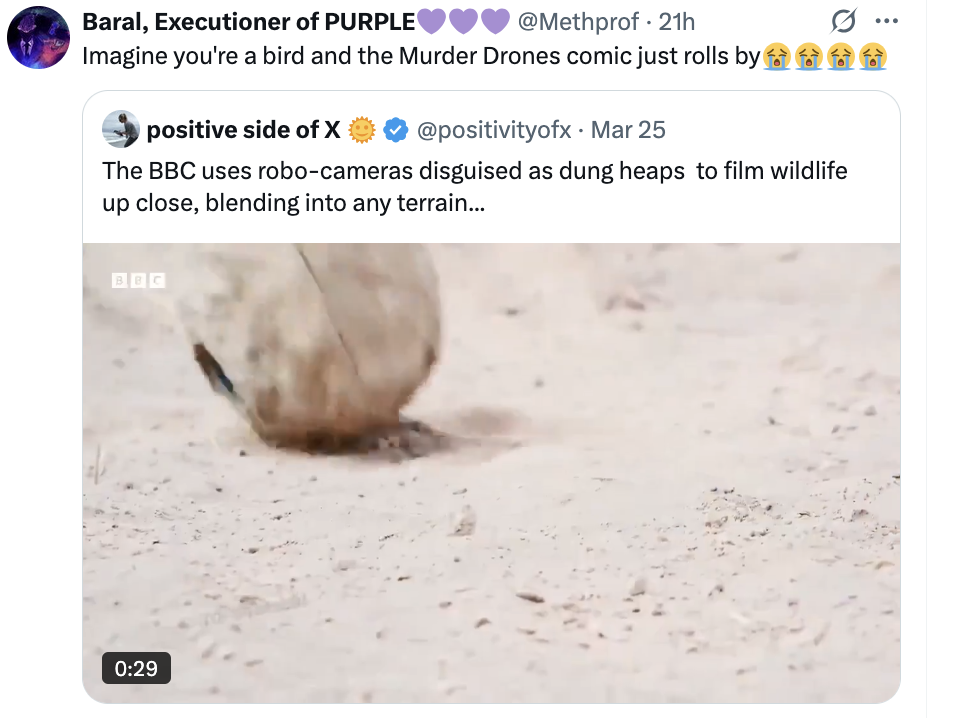Click the crying emojis ending the tweet

825,56
